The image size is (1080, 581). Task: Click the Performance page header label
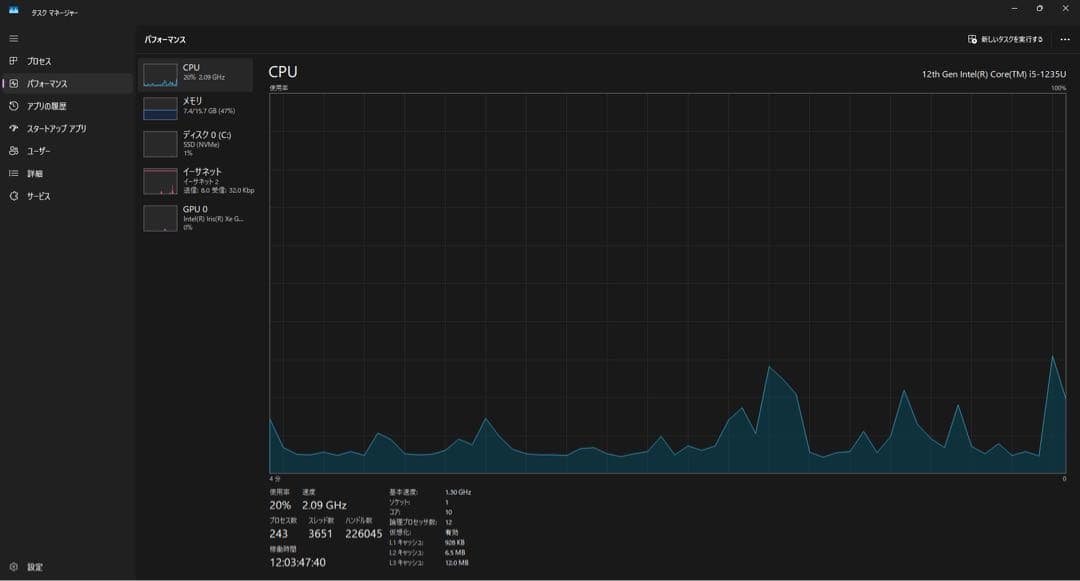click(165, 40)
